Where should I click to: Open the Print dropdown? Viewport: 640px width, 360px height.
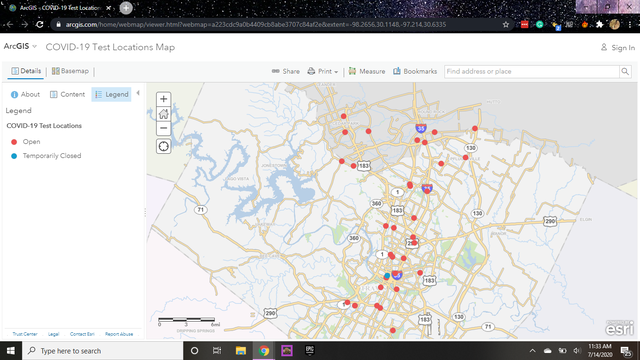(323, 71)
